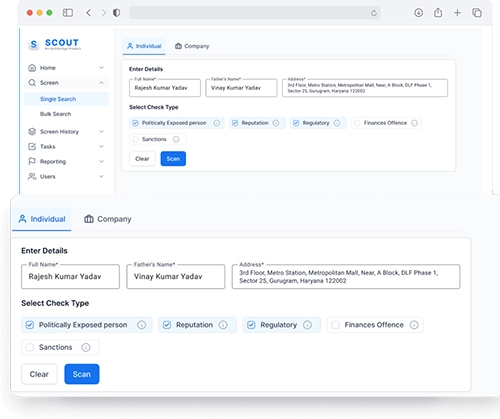Switch to Company tab in lower panel

pyautogui.click(x=108, y=219)
